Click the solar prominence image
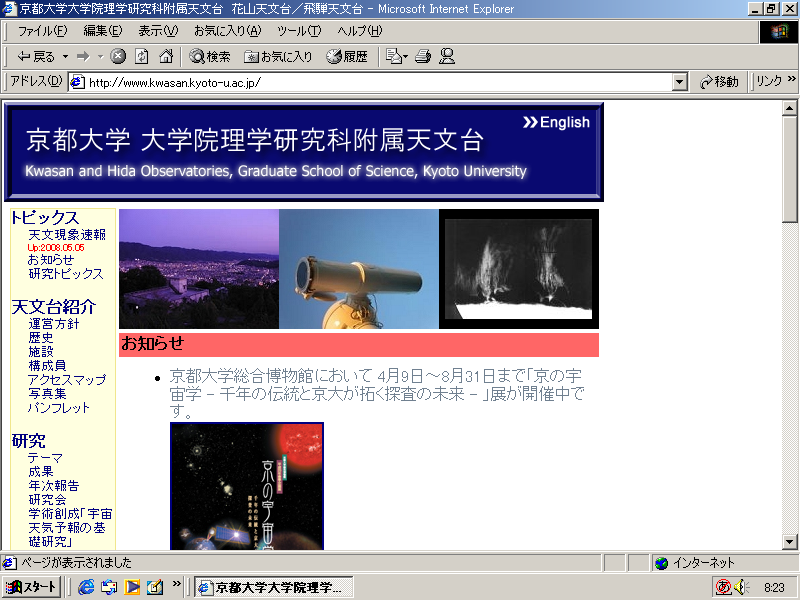800x600 pixels. coord(519,269)
